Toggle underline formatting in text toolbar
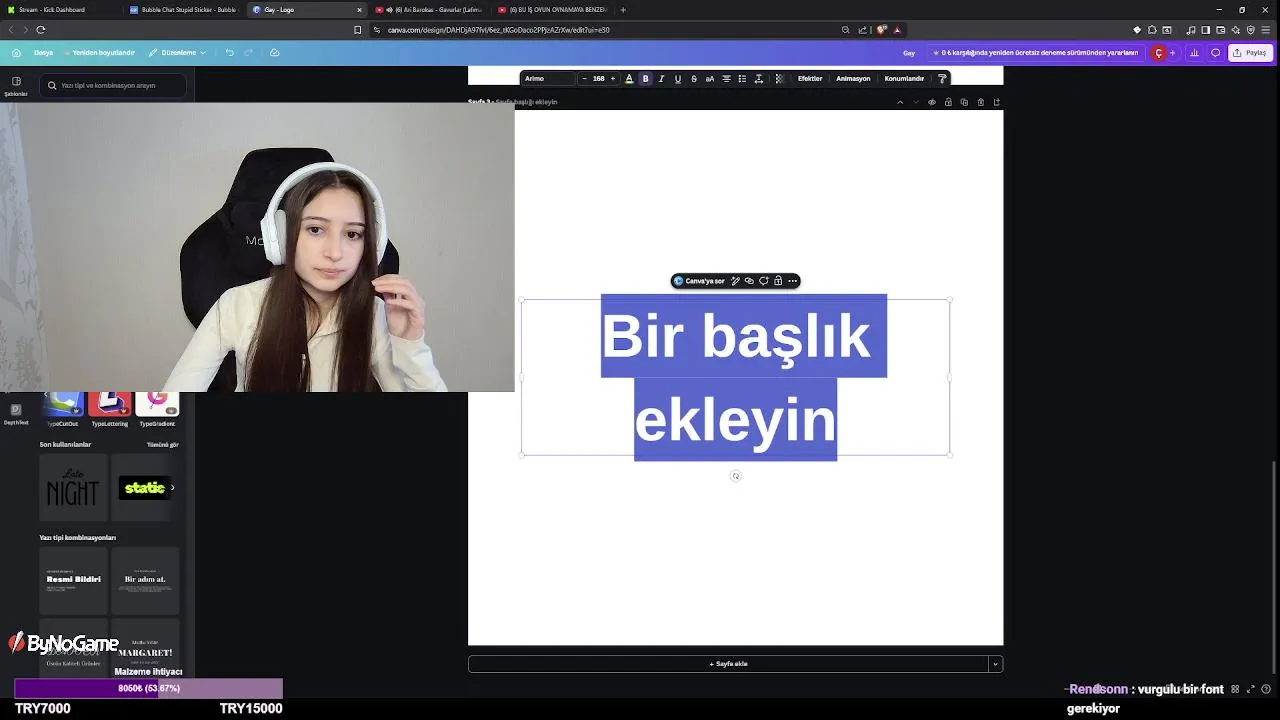The height and width of the screenshot is (720, 1280). tap(677, 79)
